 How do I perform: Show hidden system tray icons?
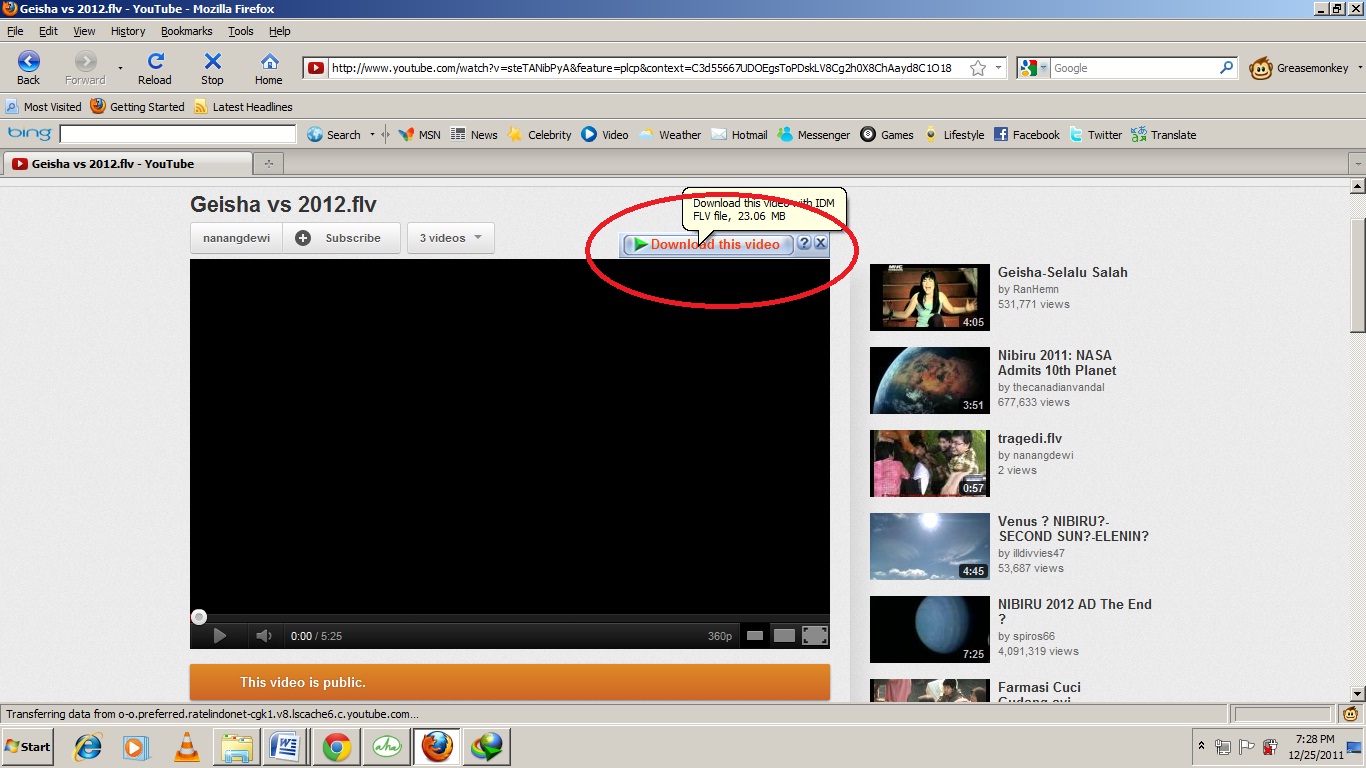click(x=1201, y=746)
